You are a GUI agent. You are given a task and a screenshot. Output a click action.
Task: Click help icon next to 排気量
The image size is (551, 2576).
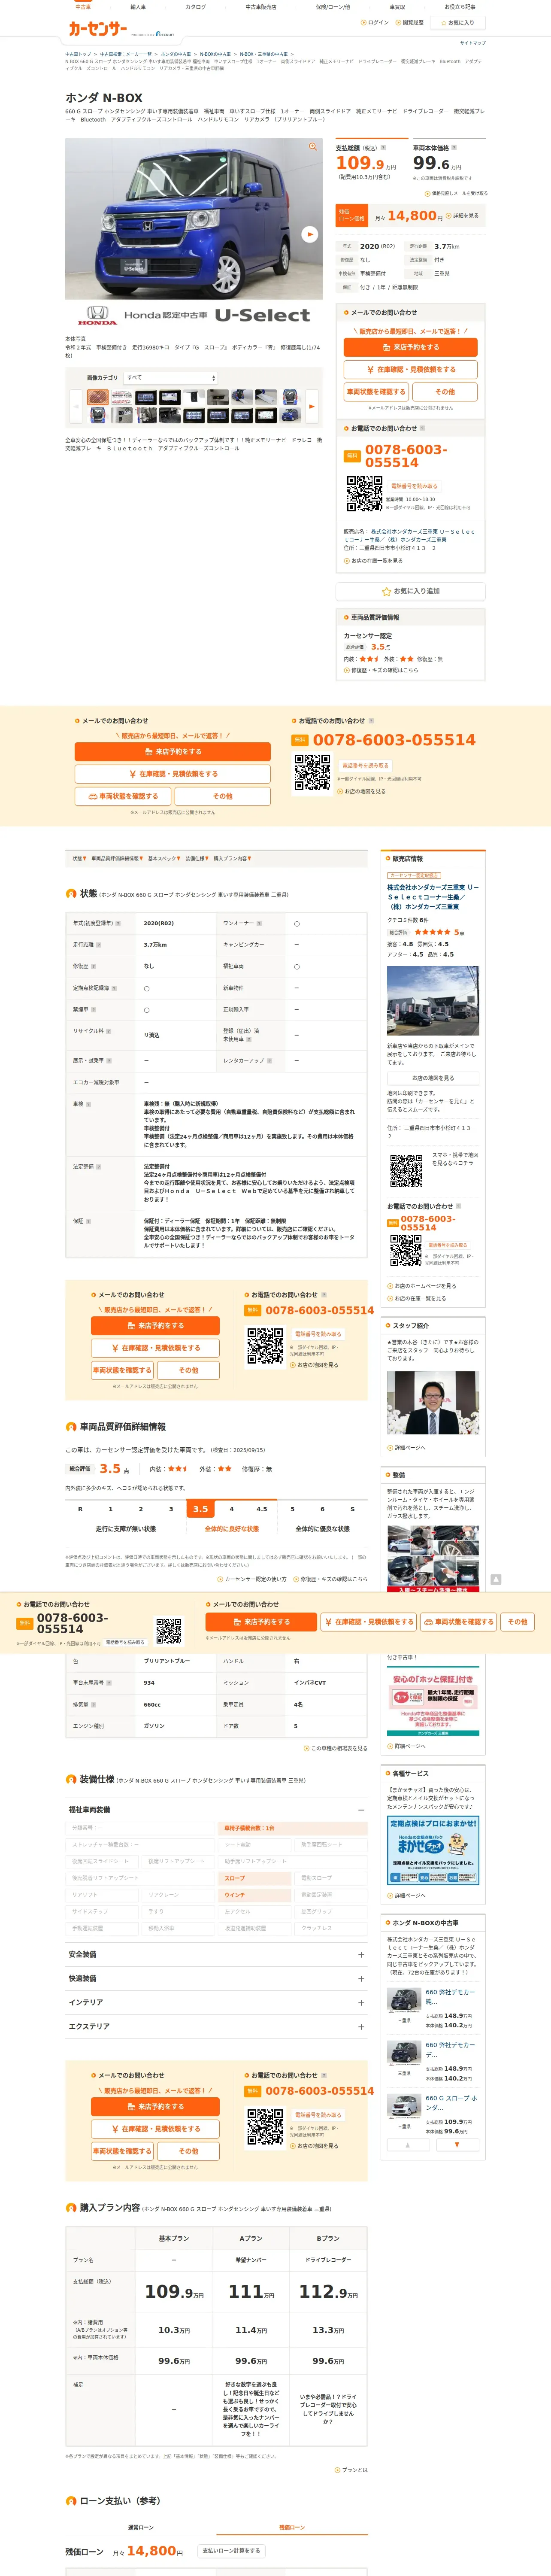pos(94,1704)
